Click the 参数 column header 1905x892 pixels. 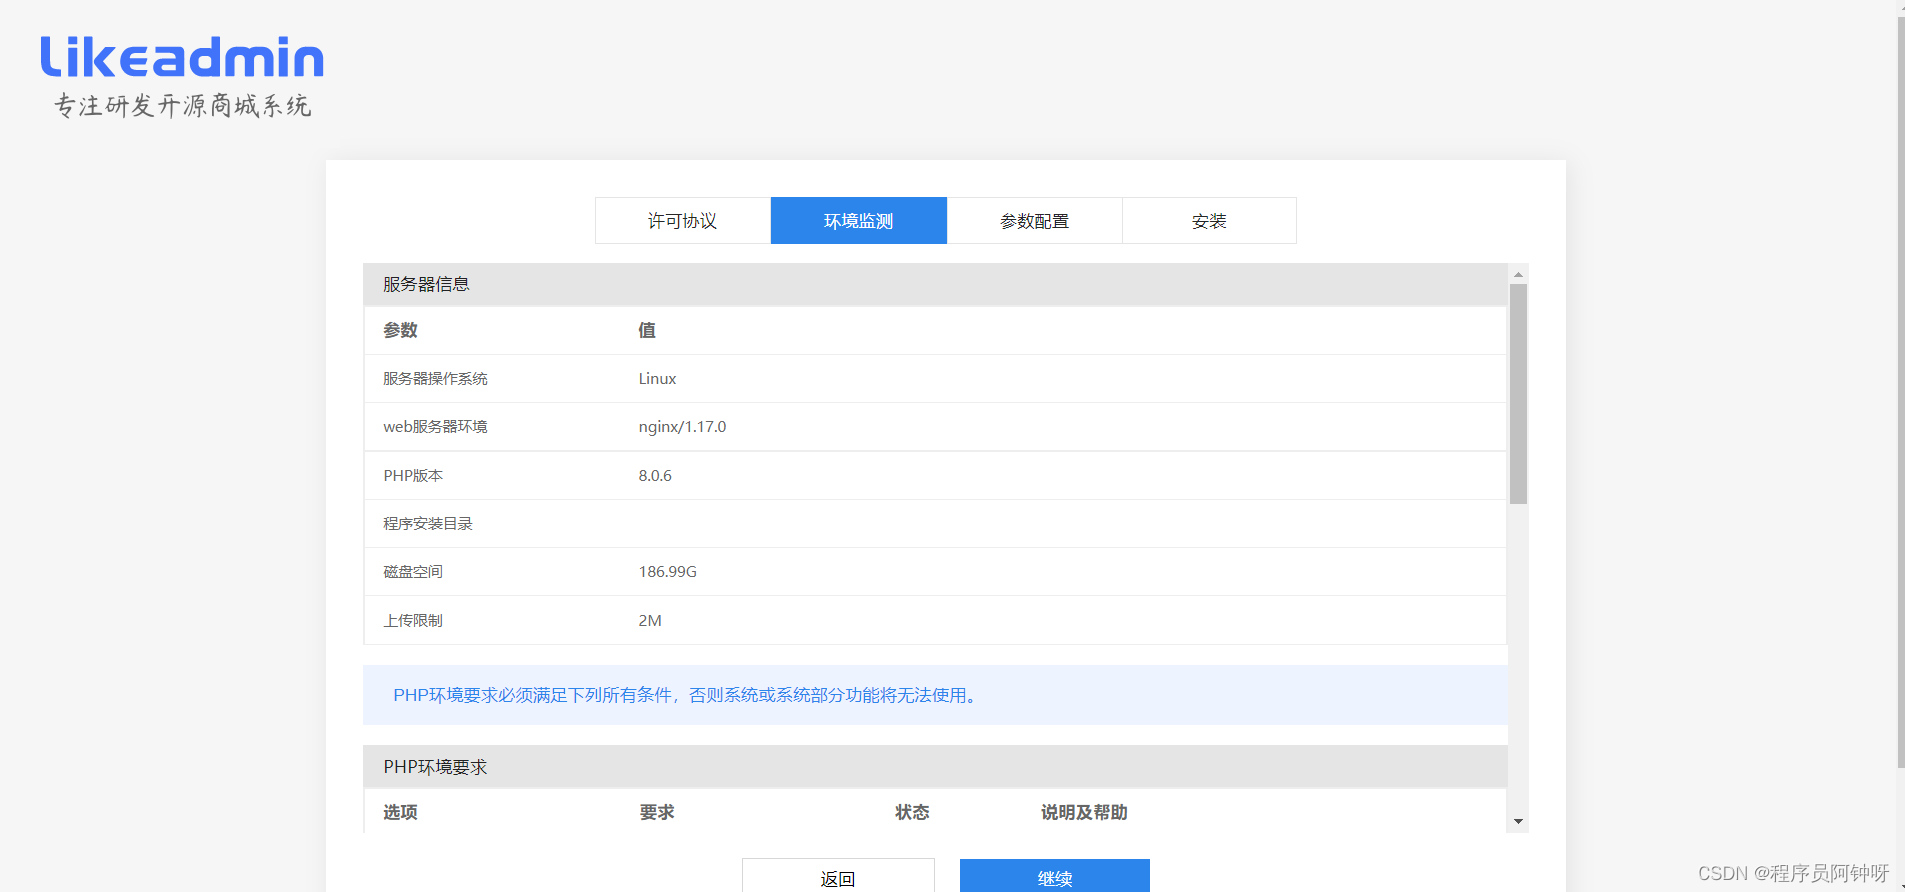tap(400, 330)
